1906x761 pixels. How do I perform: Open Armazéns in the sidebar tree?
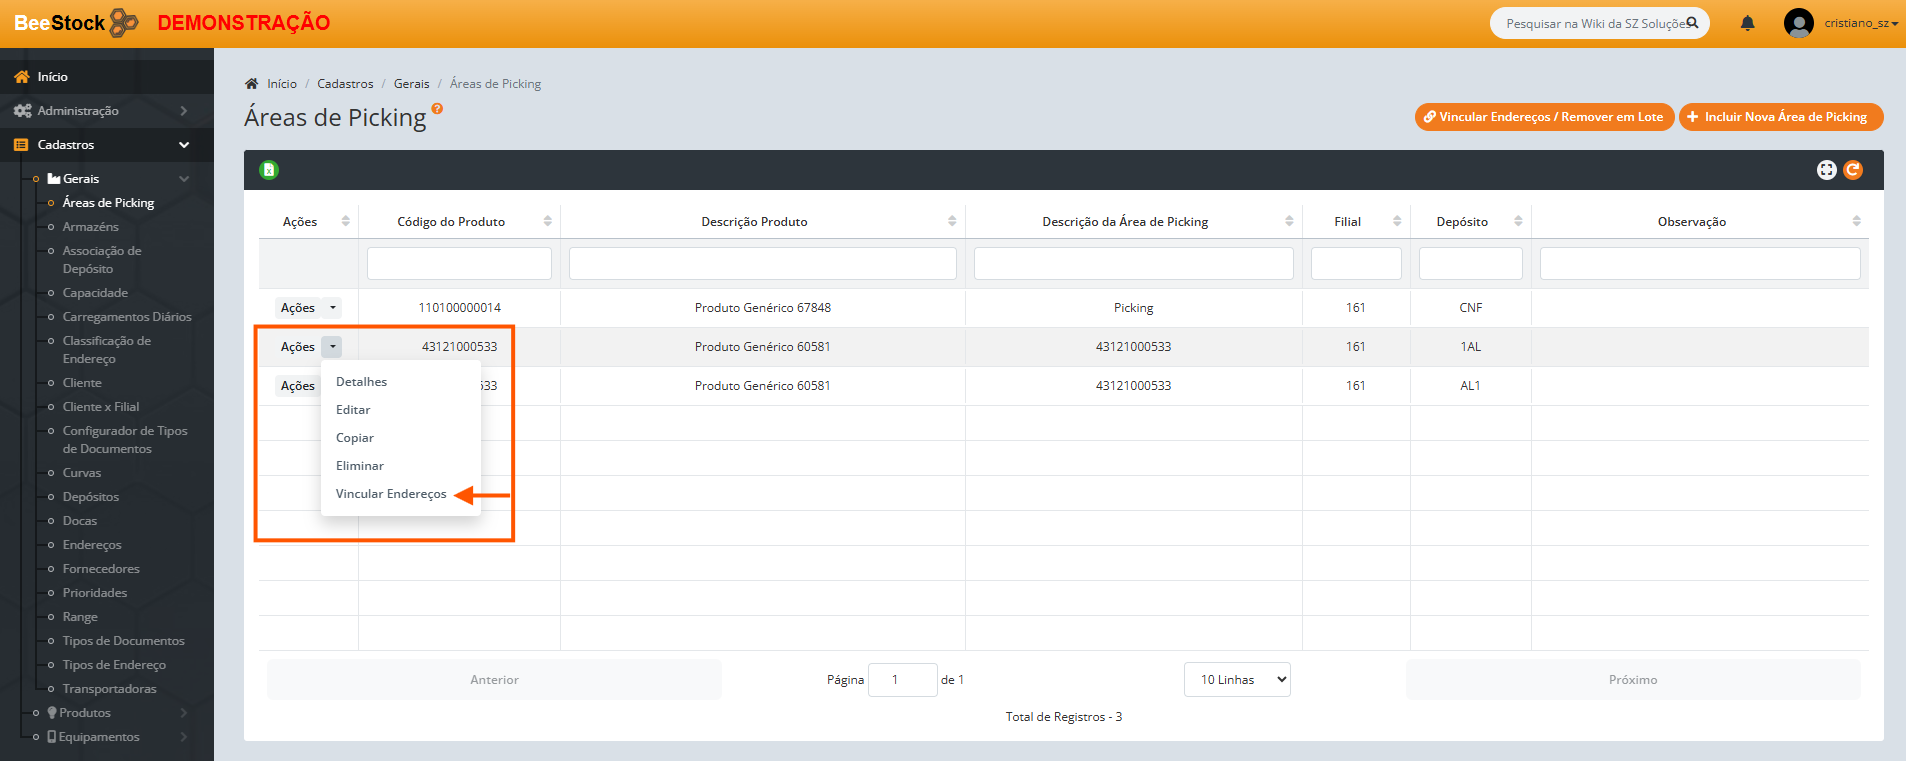point(90,227)
